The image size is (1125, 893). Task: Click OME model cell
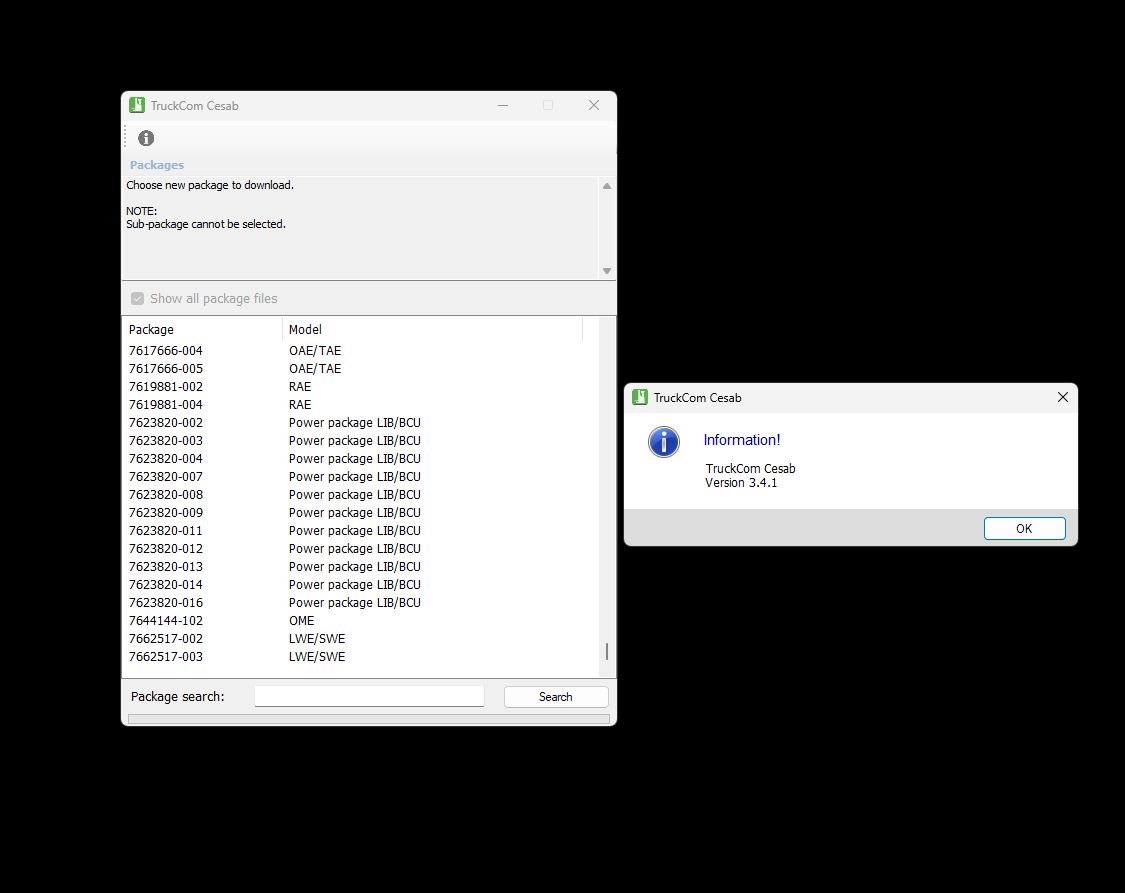(301, 620)
